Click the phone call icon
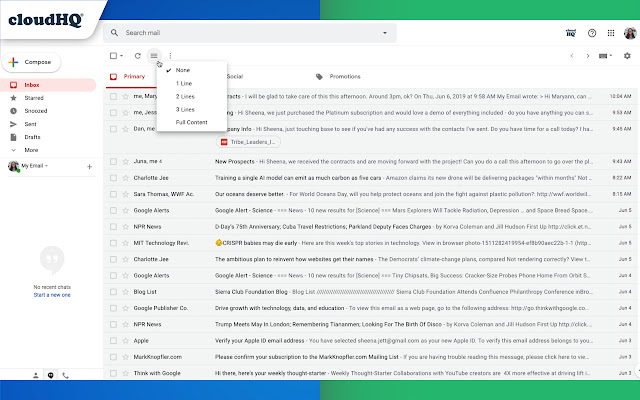The image size is (640, 400). (x=66, y=375)
